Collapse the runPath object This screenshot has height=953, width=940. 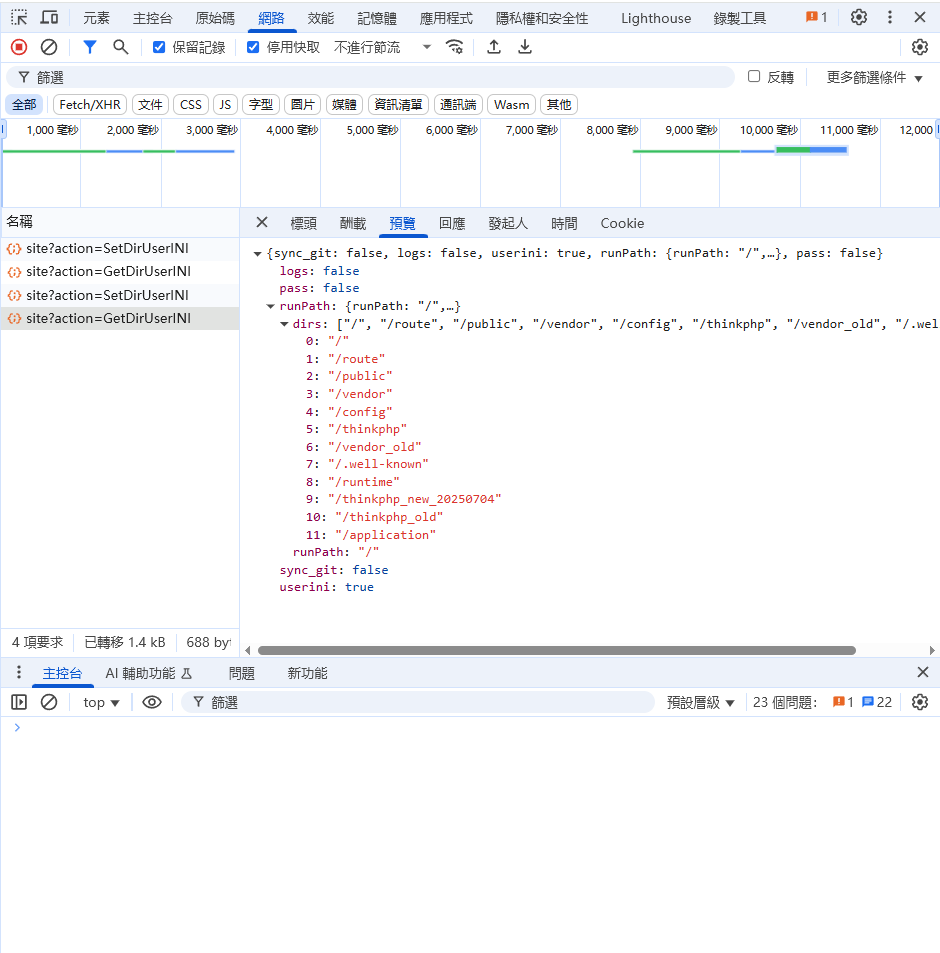pos(271,306)
